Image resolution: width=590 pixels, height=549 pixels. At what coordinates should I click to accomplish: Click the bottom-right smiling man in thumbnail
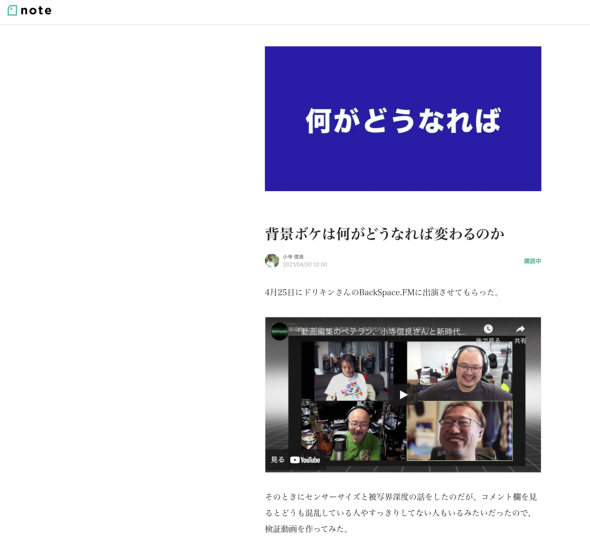[x=459, y=431]
